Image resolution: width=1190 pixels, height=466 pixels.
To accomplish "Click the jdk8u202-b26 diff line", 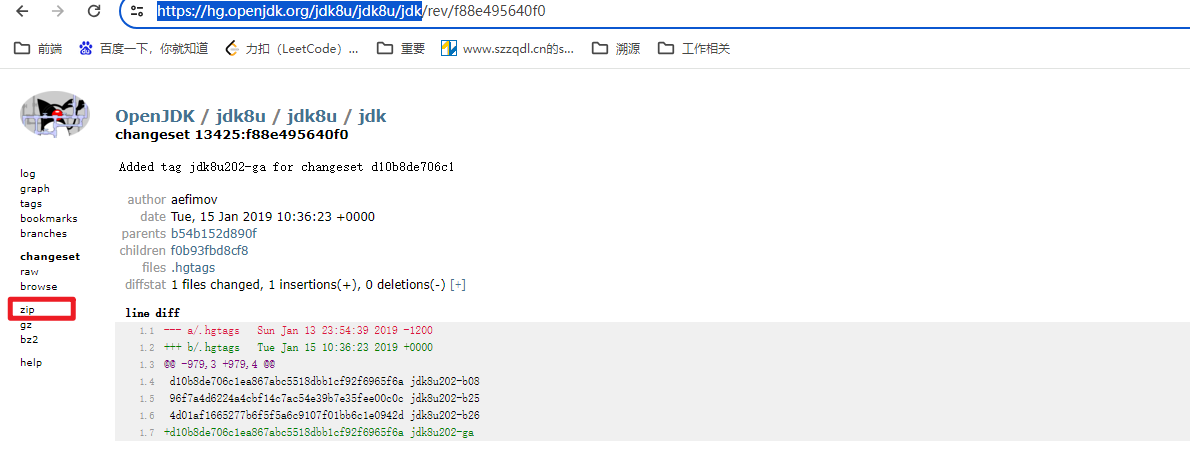I will (325, 416).
